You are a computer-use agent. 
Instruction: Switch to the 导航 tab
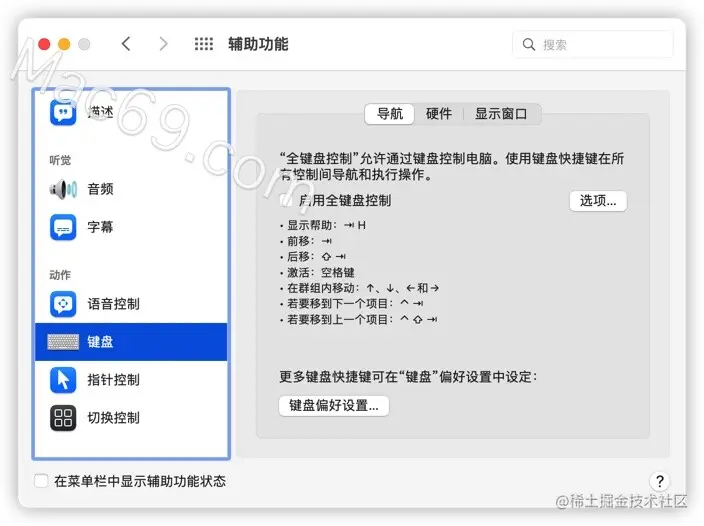pos(390,114)
